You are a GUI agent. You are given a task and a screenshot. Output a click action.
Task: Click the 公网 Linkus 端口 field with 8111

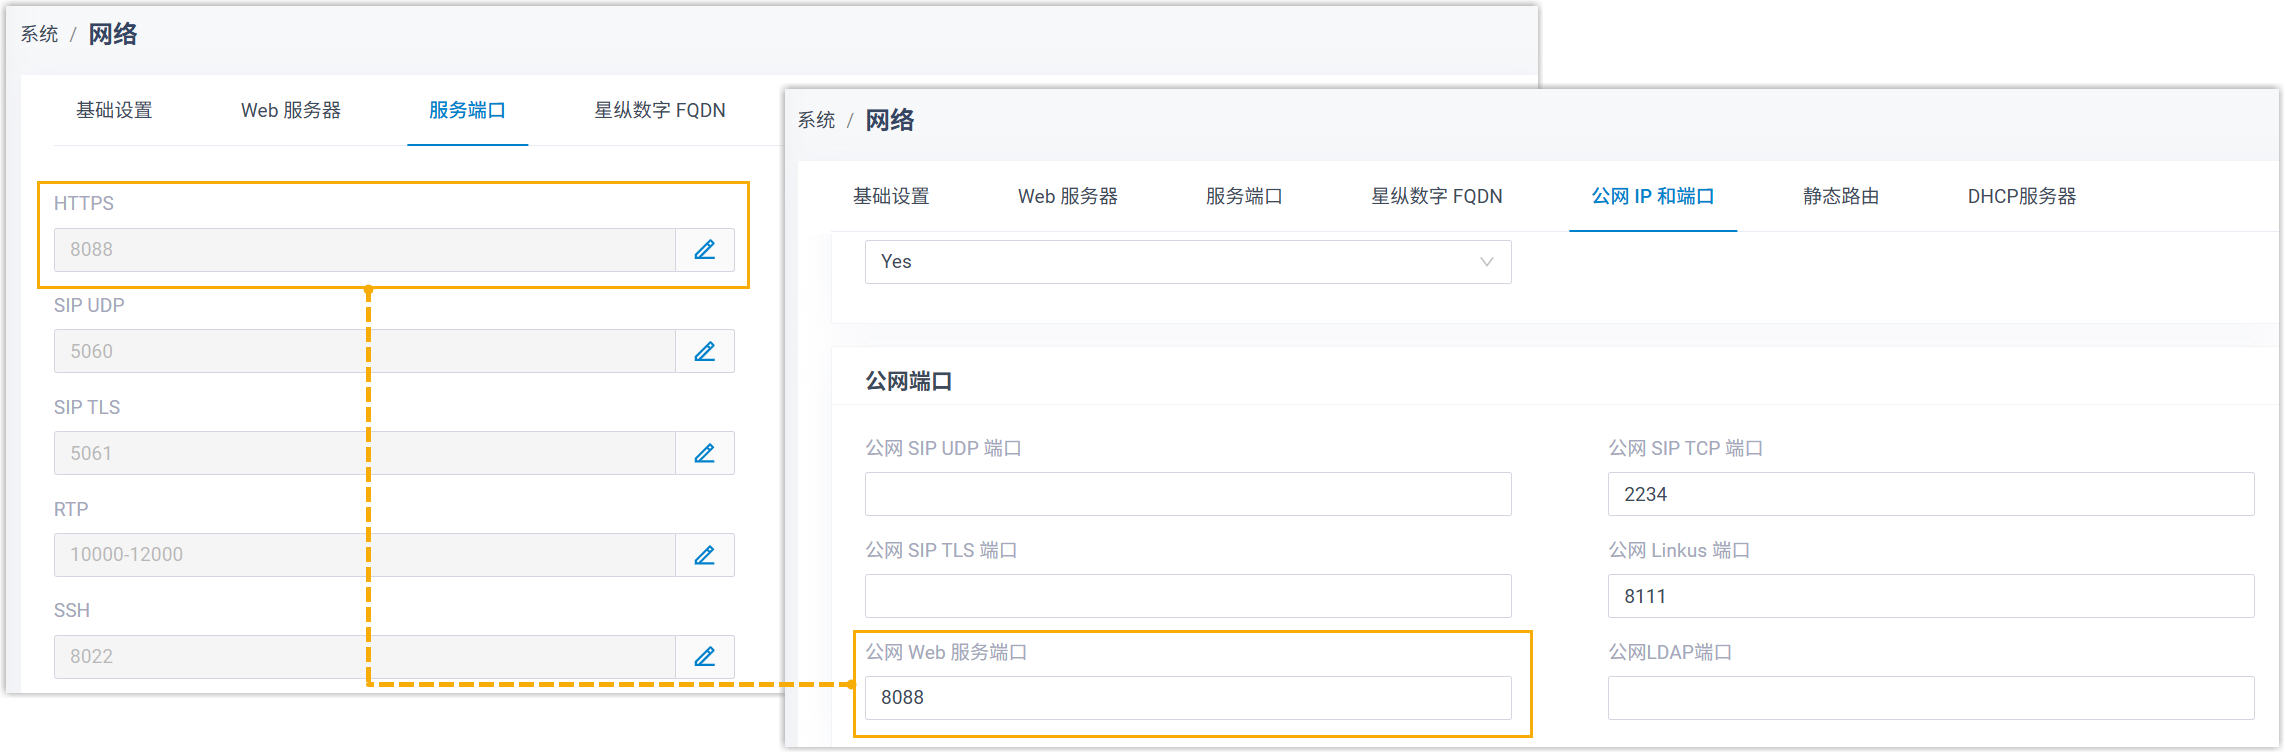1930,597
